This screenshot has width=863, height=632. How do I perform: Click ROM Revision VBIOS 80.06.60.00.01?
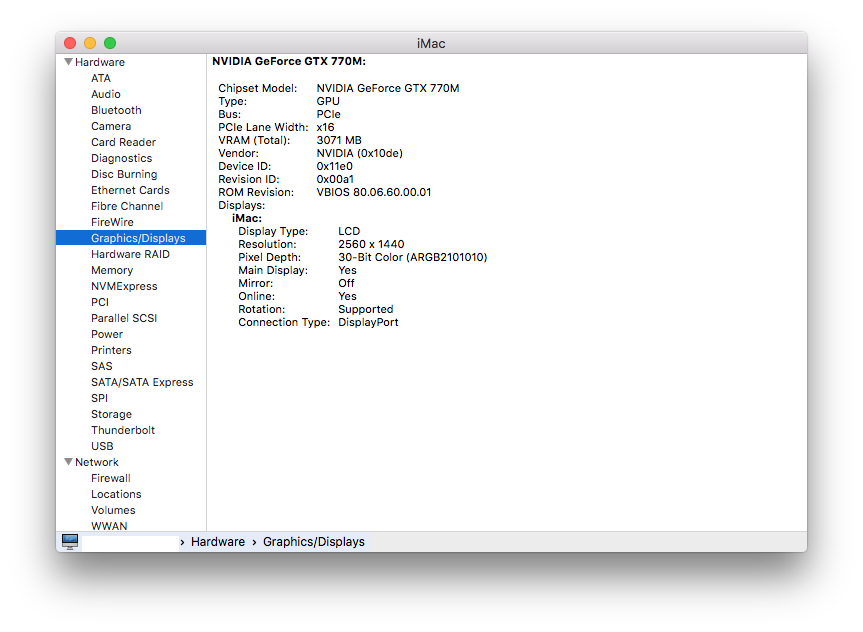pos(374,192)
